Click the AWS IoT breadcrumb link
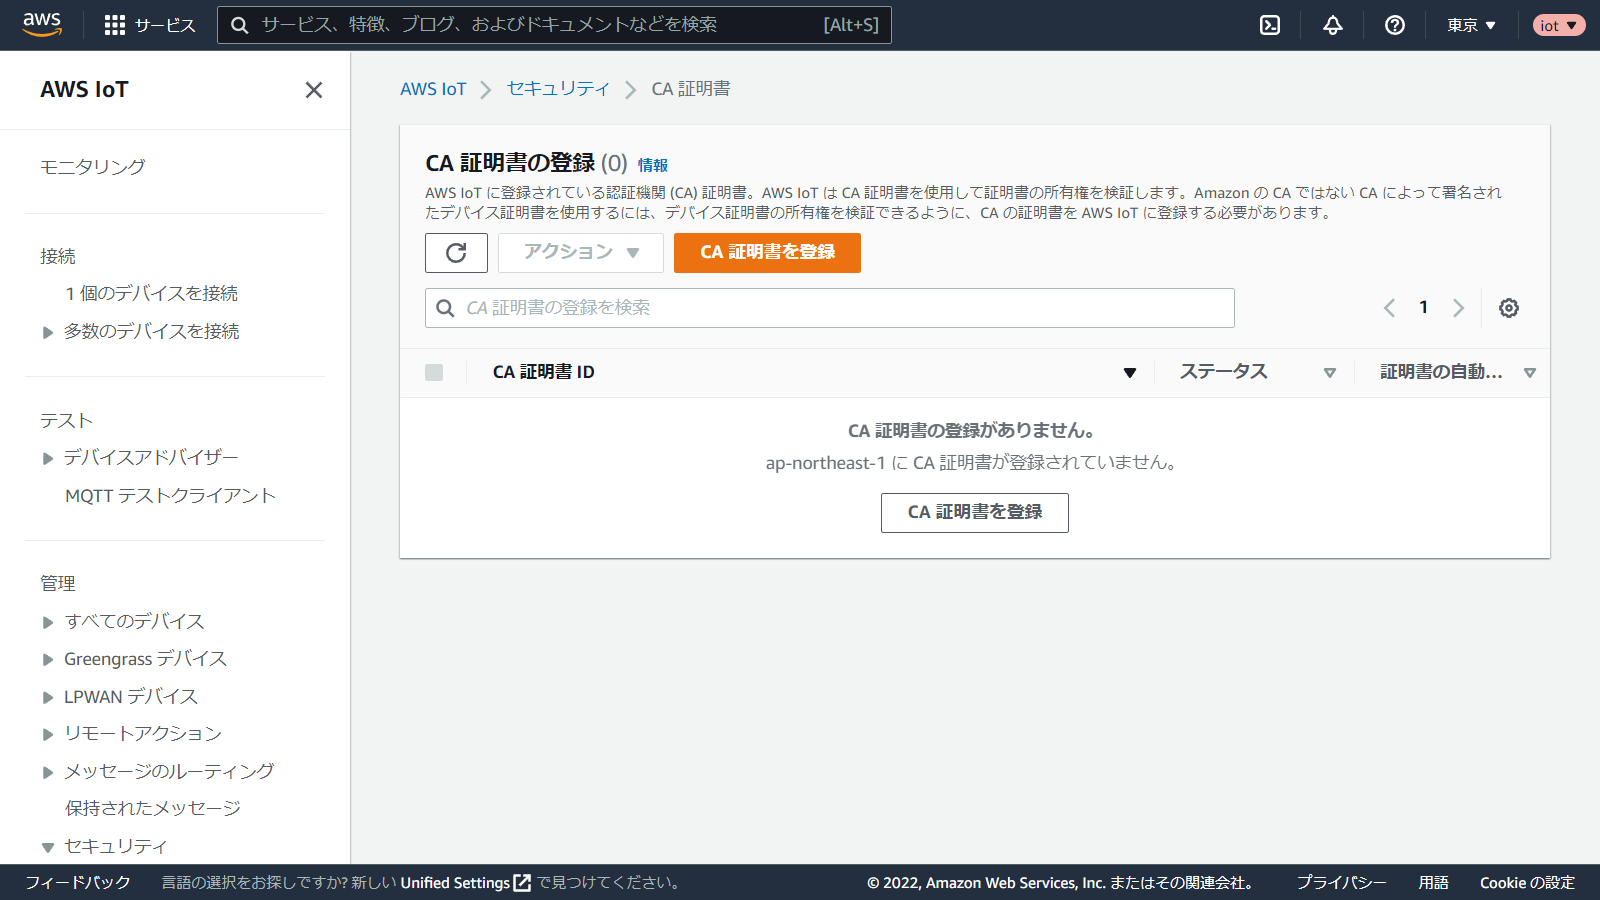1600x900 pixels. [x=433, y=89]
